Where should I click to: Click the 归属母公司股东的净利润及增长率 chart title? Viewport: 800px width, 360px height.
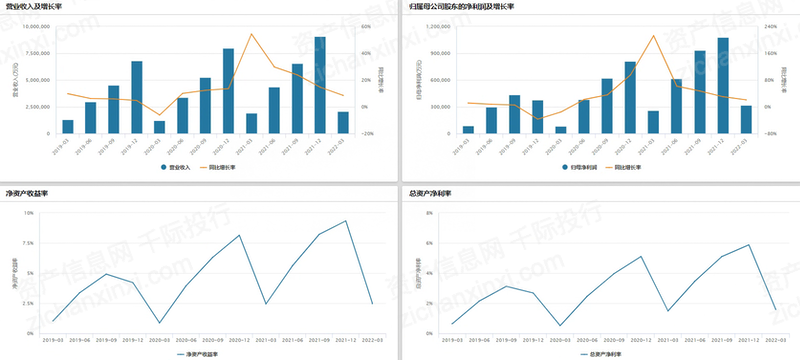click(x=462, y=7)
